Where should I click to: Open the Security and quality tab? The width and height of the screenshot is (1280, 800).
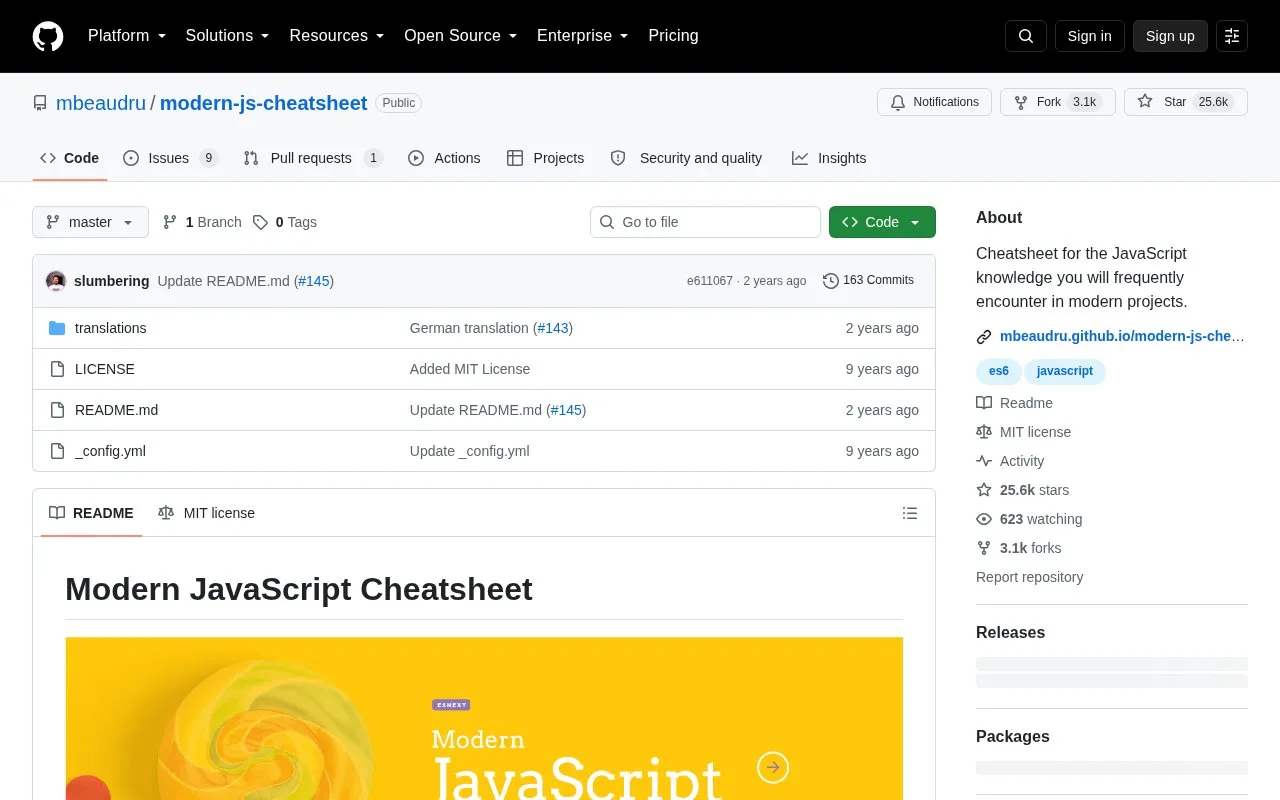[686, 158]
